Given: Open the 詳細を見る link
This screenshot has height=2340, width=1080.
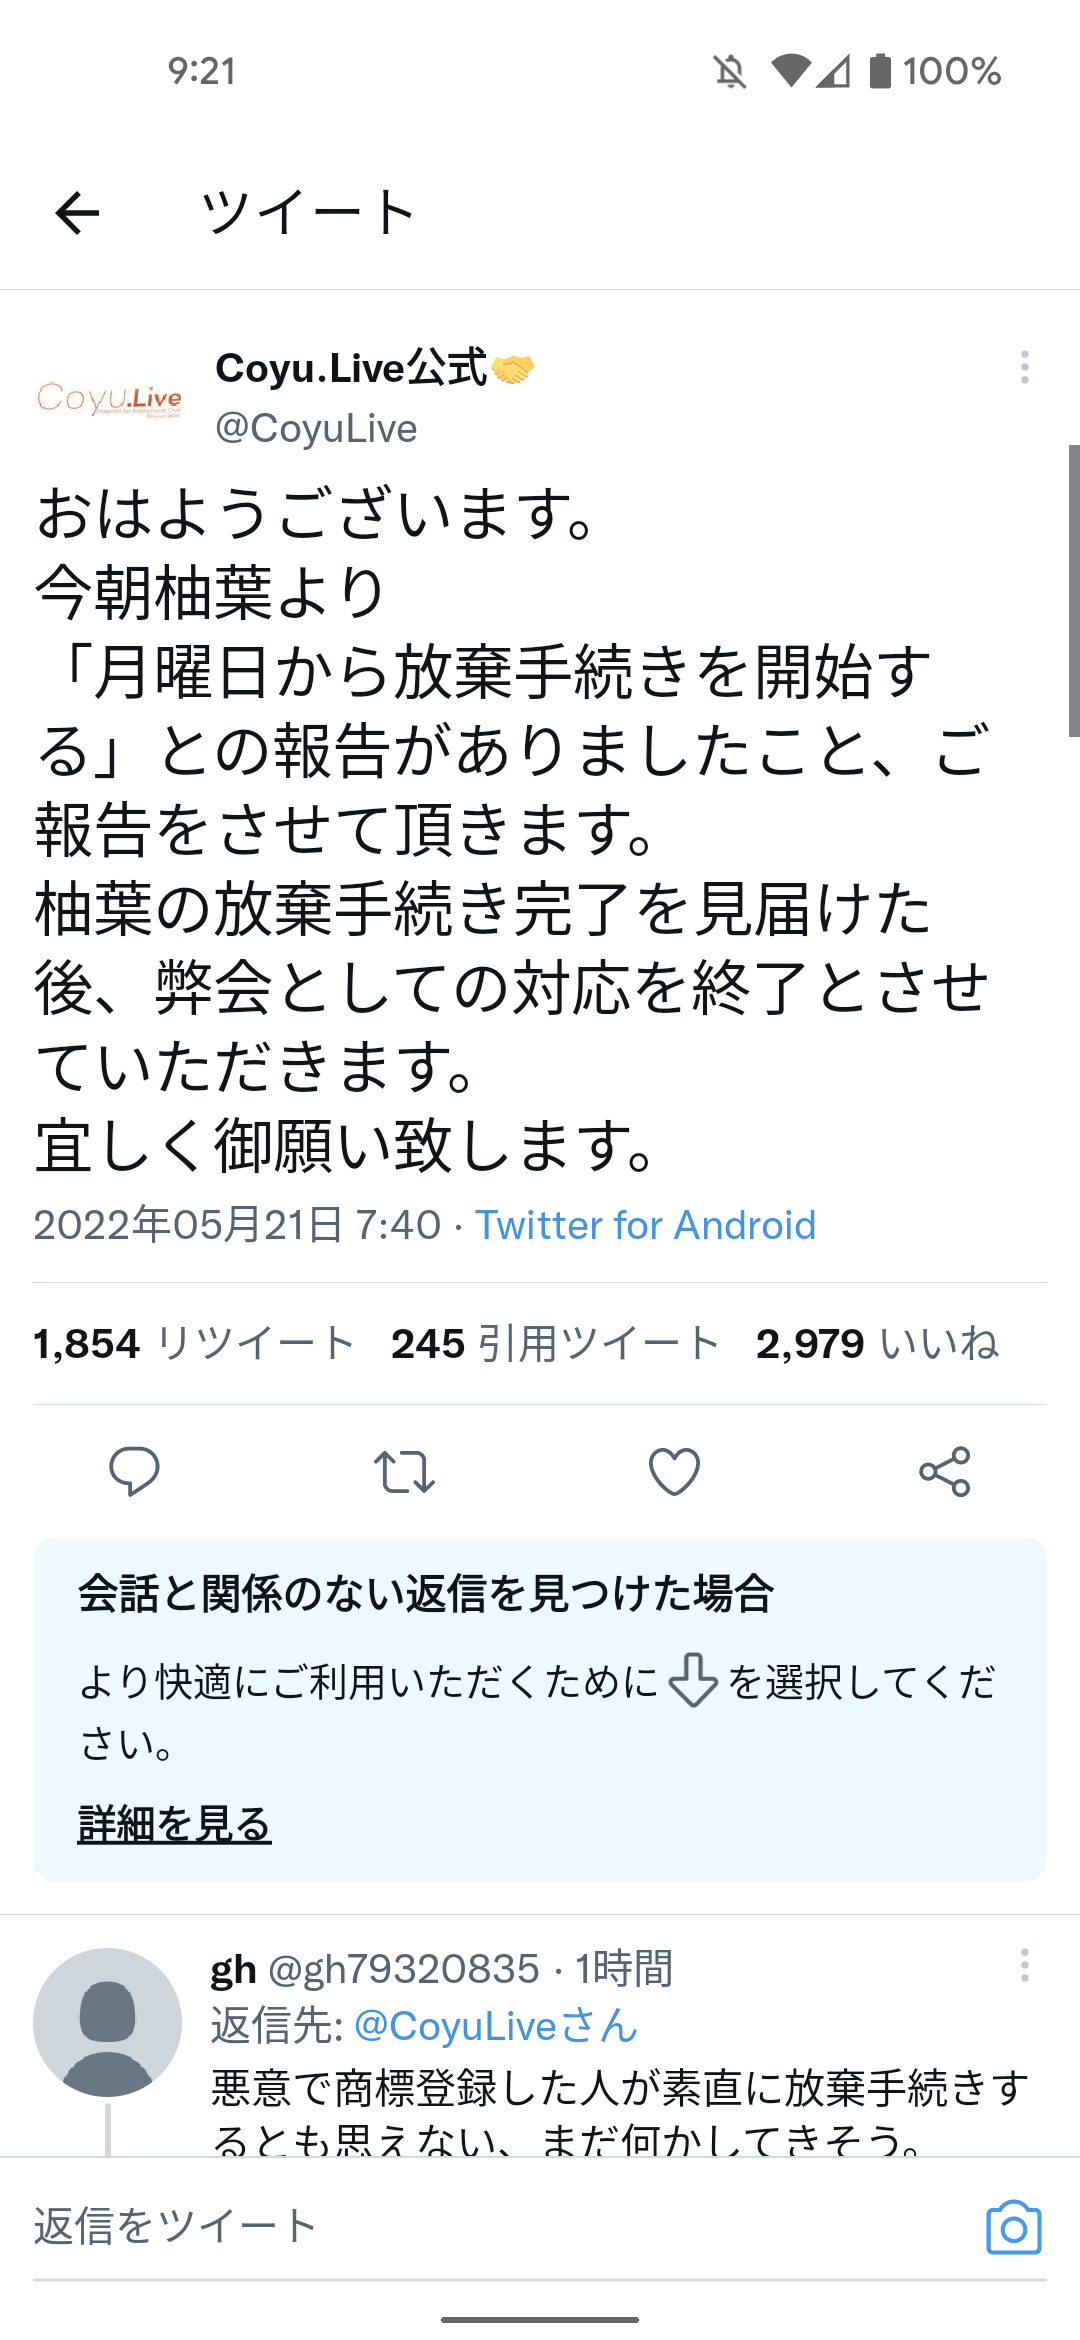Looking at the screenshot, I should (x=175, y=1823).
